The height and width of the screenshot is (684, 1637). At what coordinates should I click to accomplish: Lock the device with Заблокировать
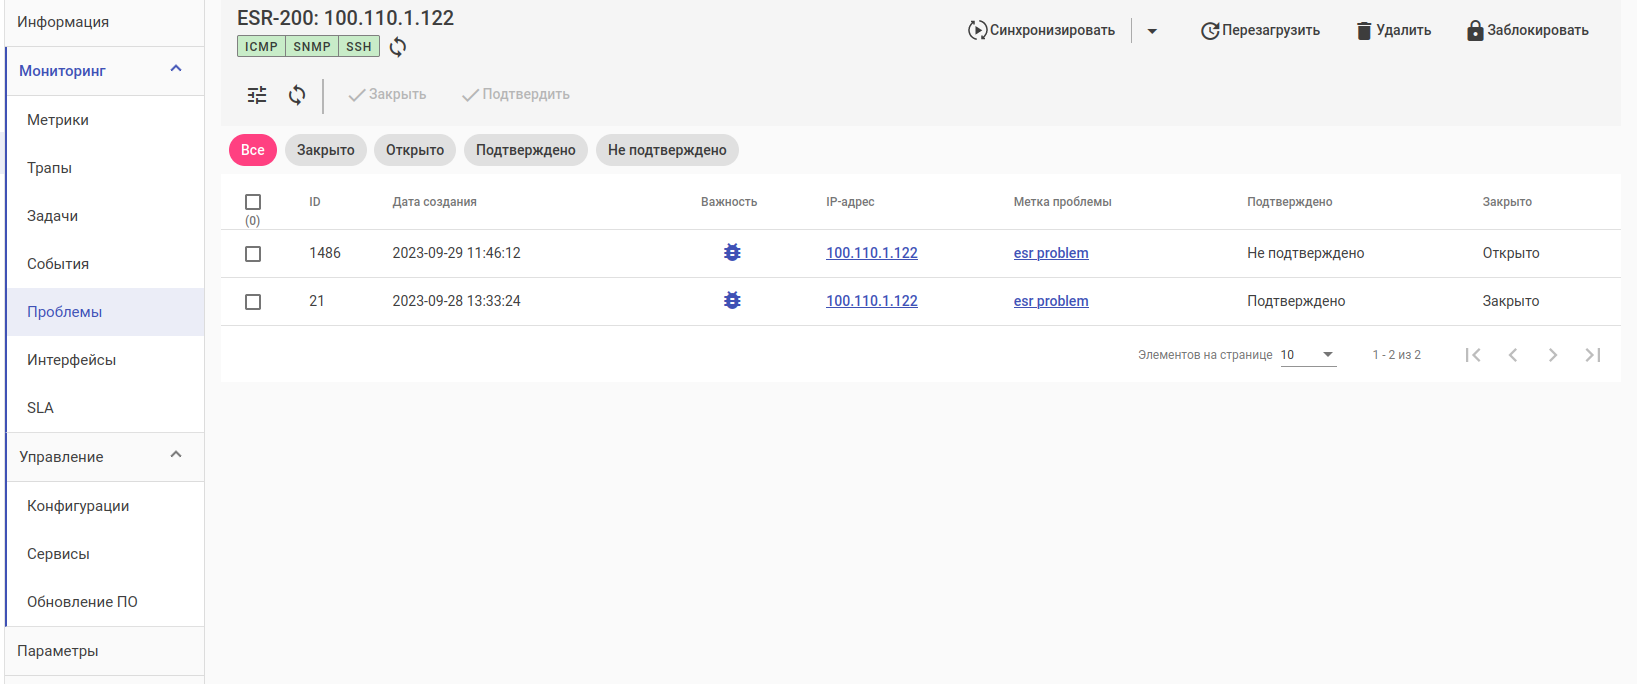tap(1527, 30)
